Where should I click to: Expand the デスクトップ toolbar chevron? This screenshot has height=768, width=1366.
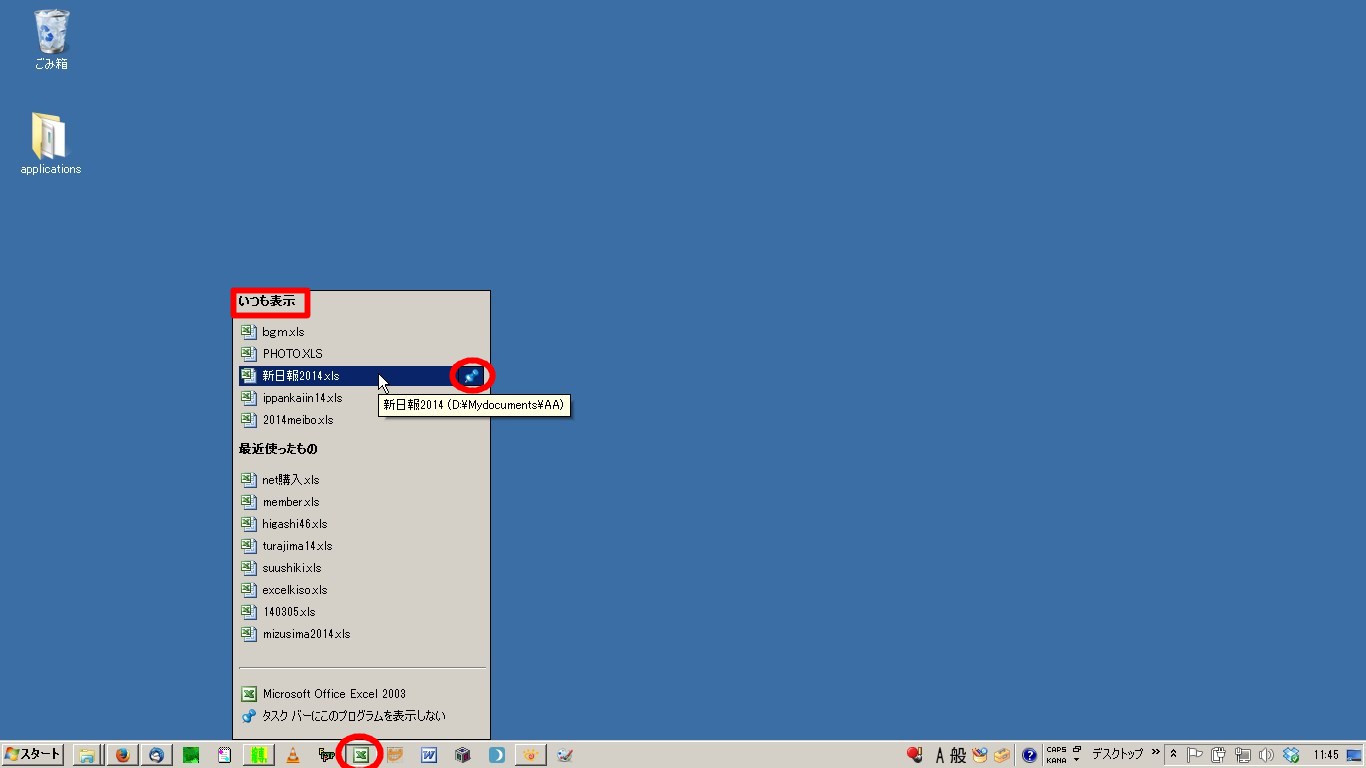(x=1156, y=752)
